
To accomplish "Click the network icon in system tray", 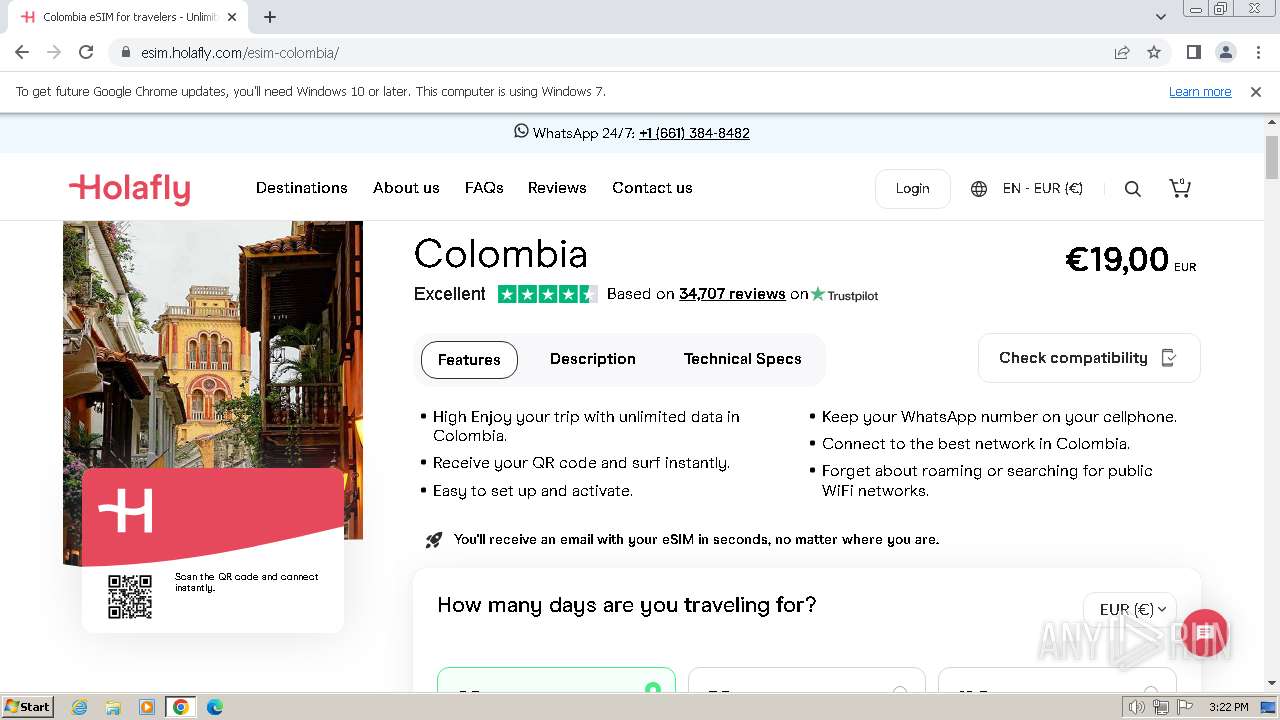I will (1161, 707).
